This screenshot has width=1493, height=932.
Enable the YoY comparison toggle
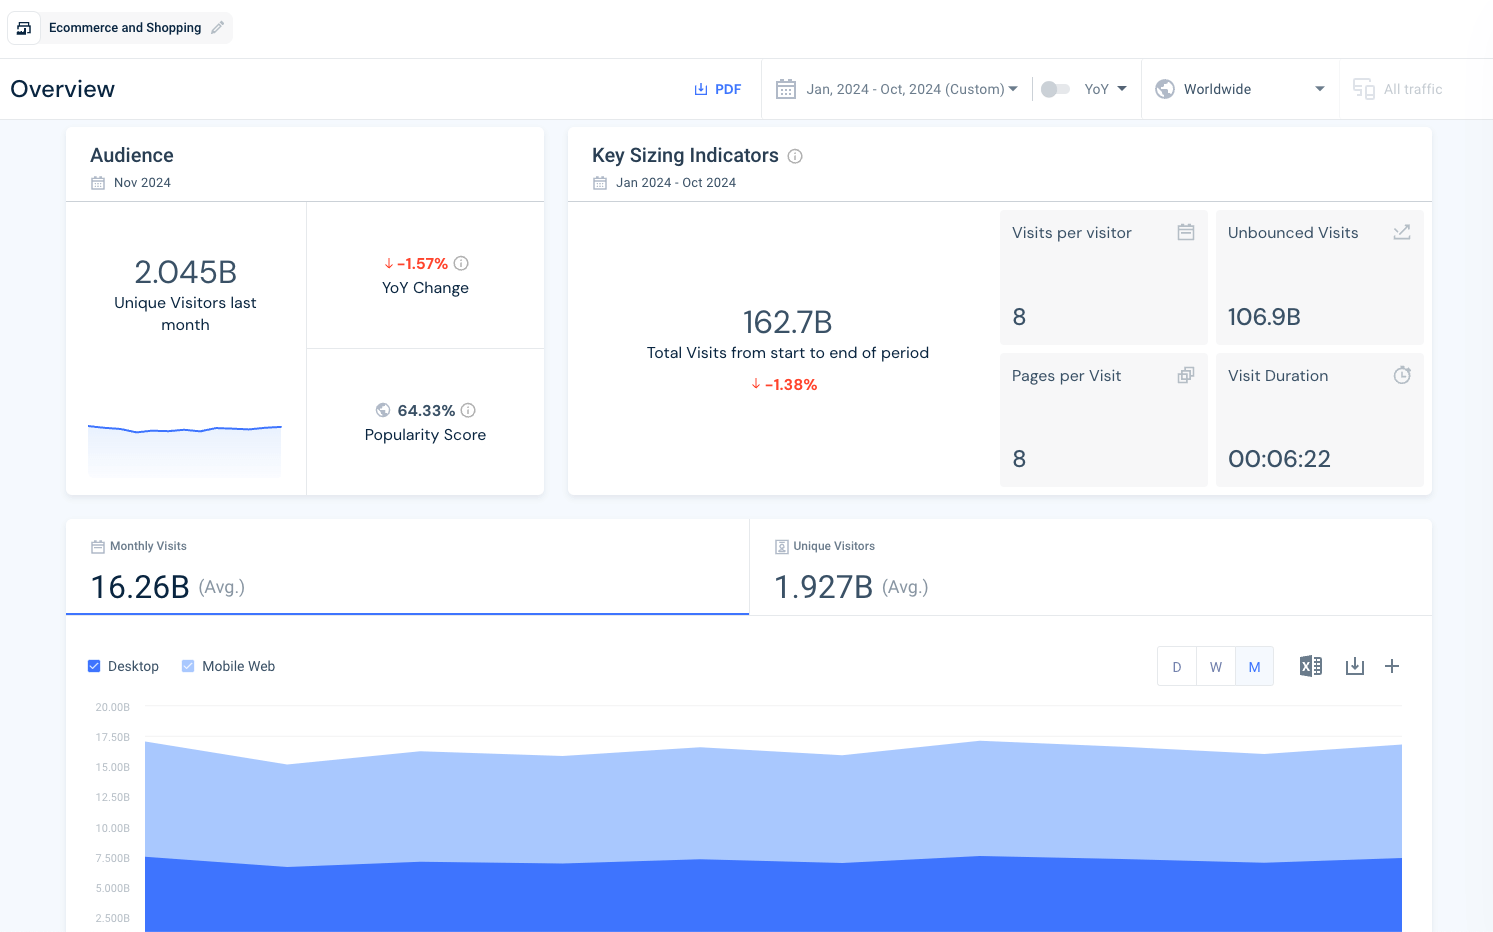click(x=1055, y=88)
